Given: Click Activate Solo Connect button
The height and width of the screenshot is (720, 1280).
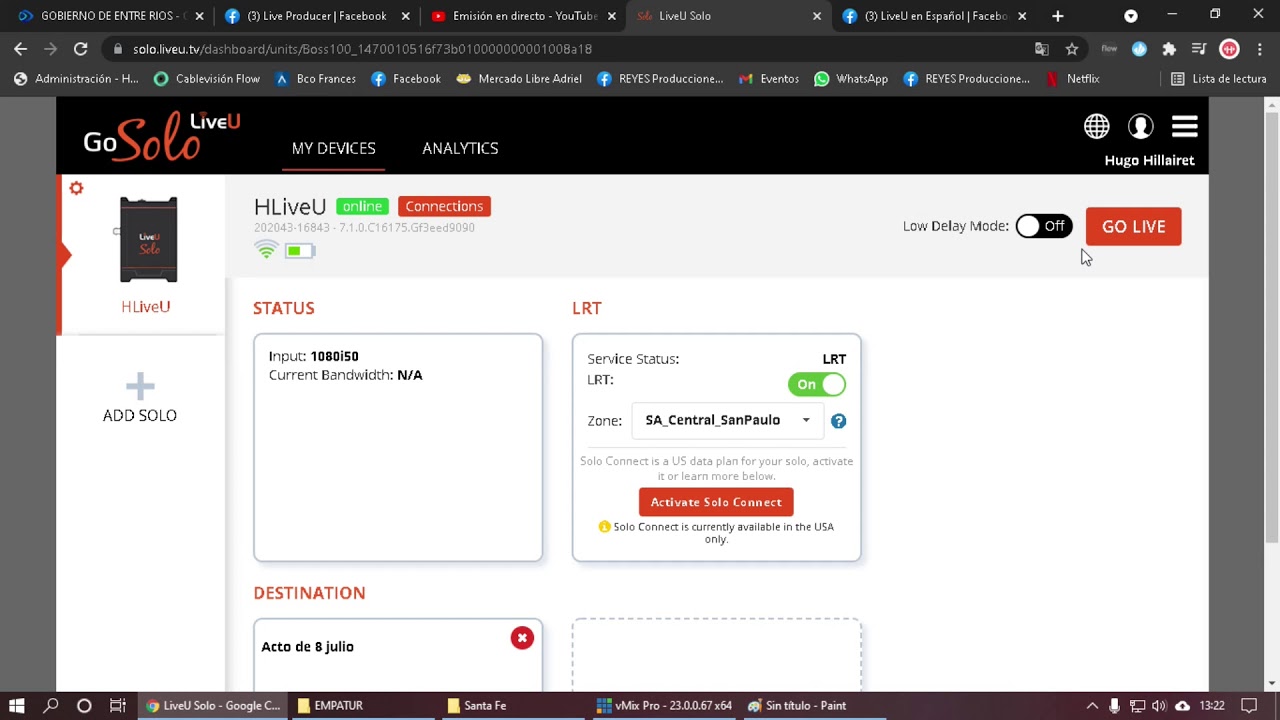Looking at the screenshot, I should pos(716,502).
